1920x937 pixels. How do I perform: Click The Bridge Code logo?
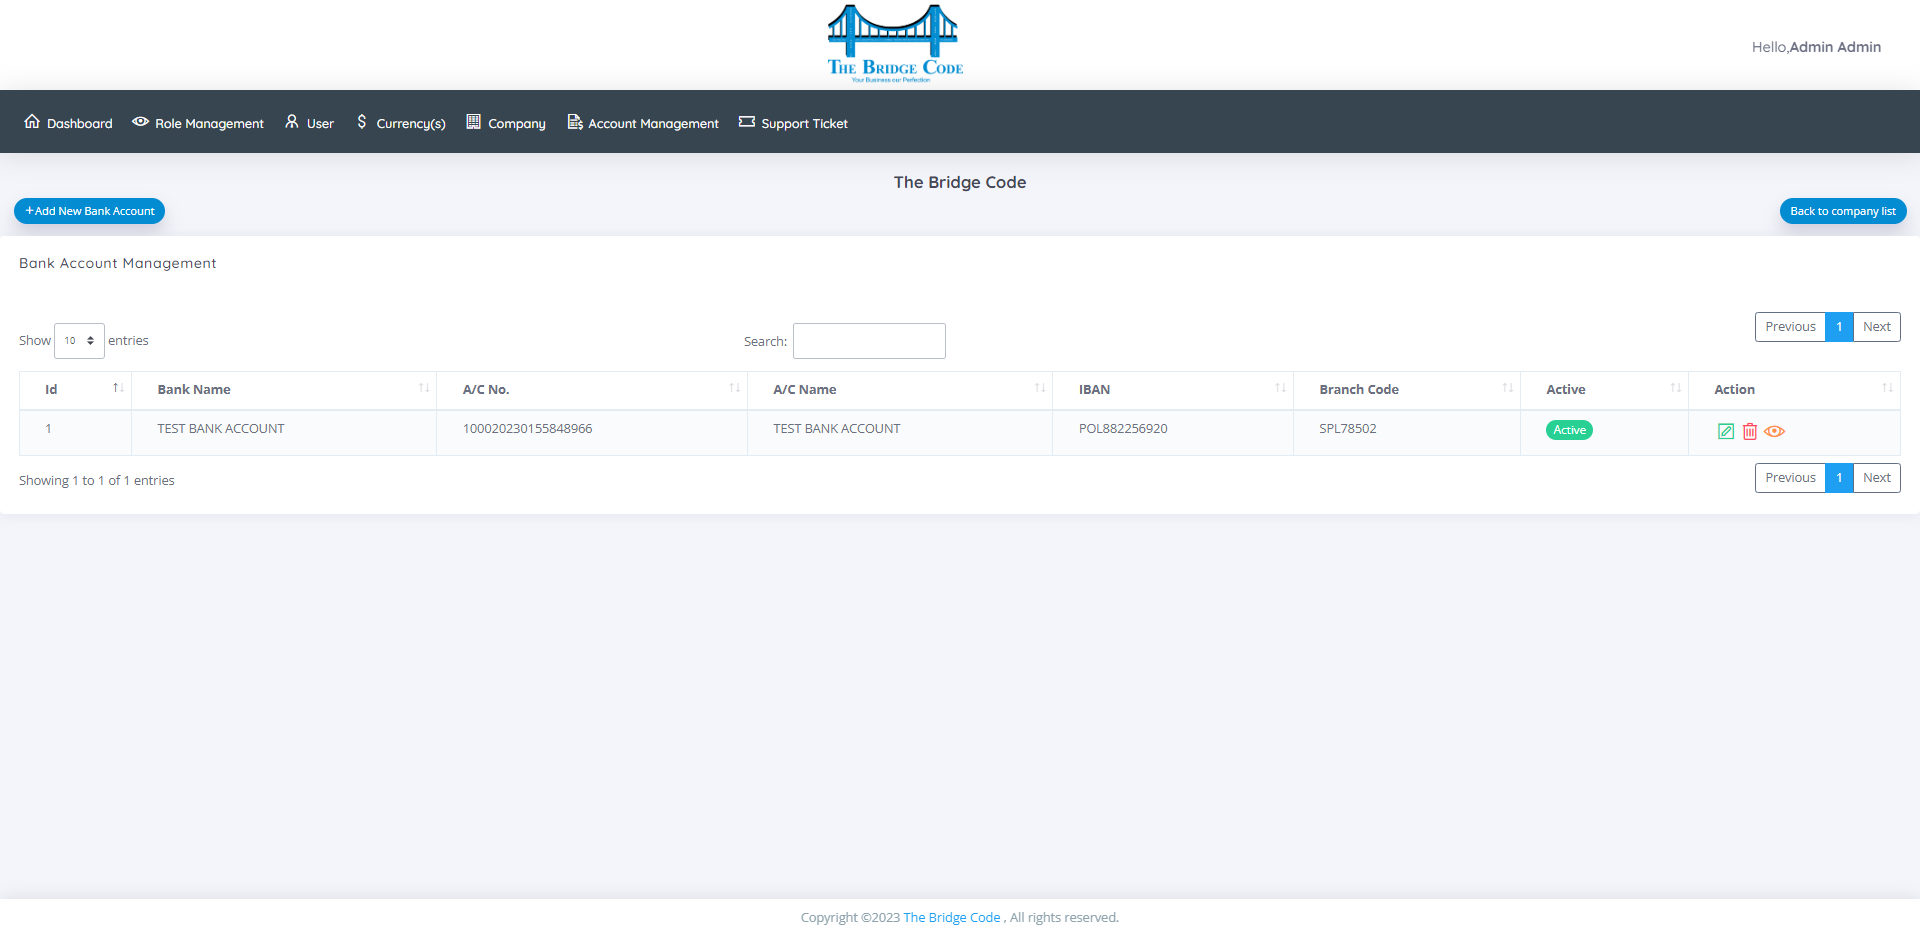tap(895, 44)
